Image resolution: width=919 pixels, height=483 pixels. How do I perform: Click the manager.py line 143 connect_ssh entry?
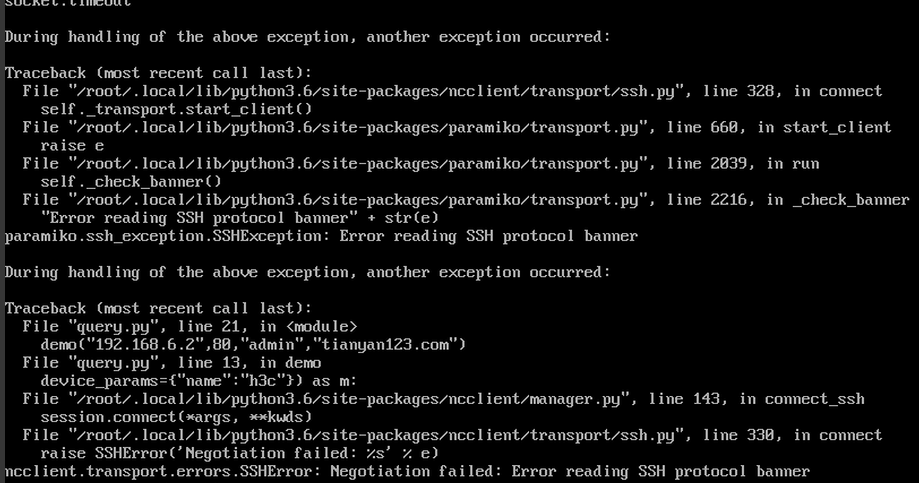coord(443,398)
